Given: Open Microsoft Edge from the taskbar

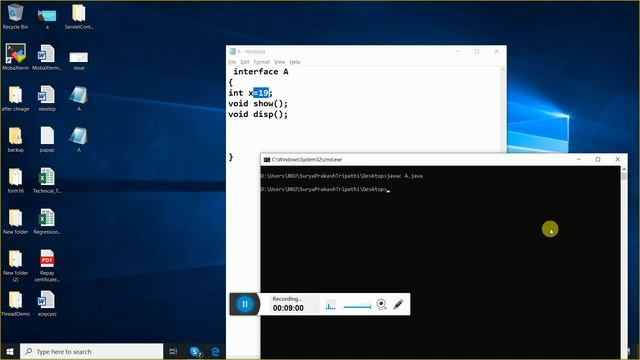Looking at the screenshot, I should click(x=216, y=351).
